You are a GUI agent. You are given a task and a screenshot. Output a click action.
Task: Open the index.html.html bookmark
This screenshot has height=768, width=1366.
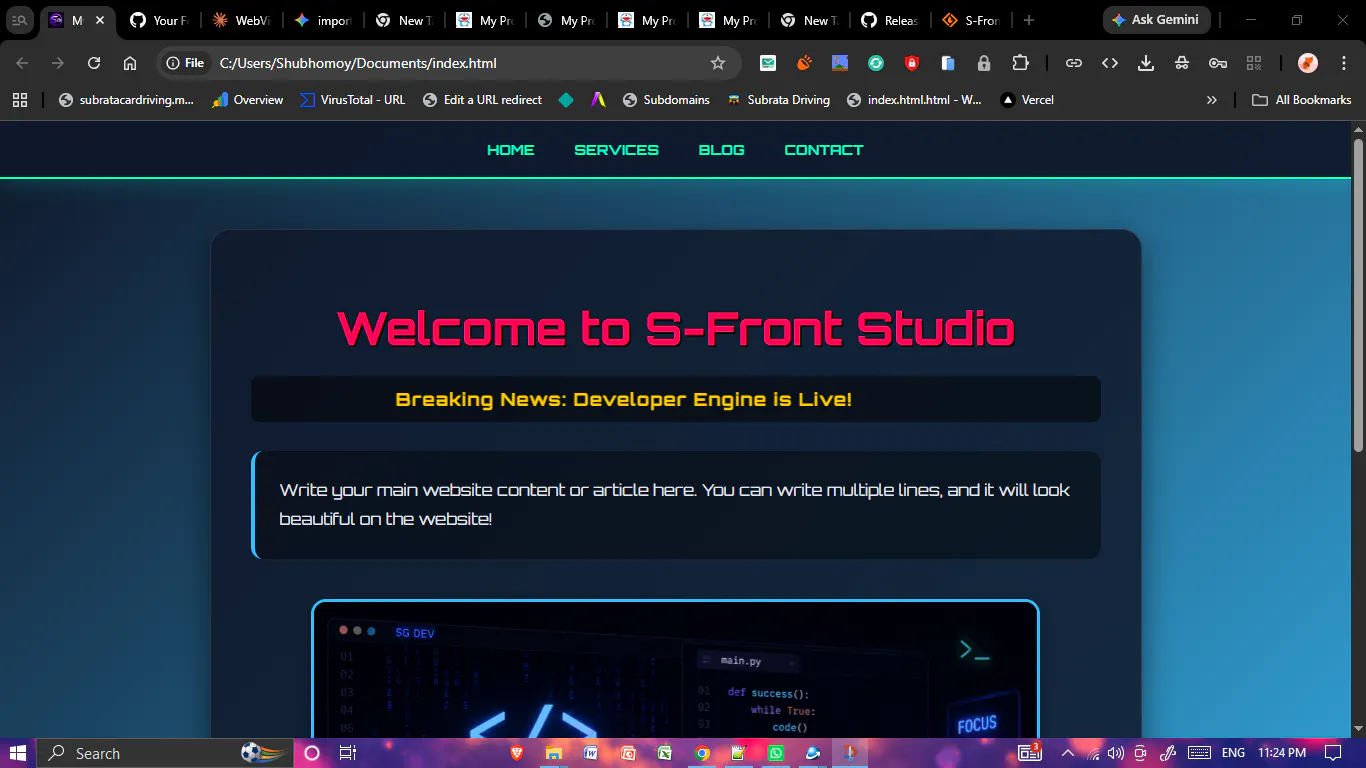click(x=914, y=100)
